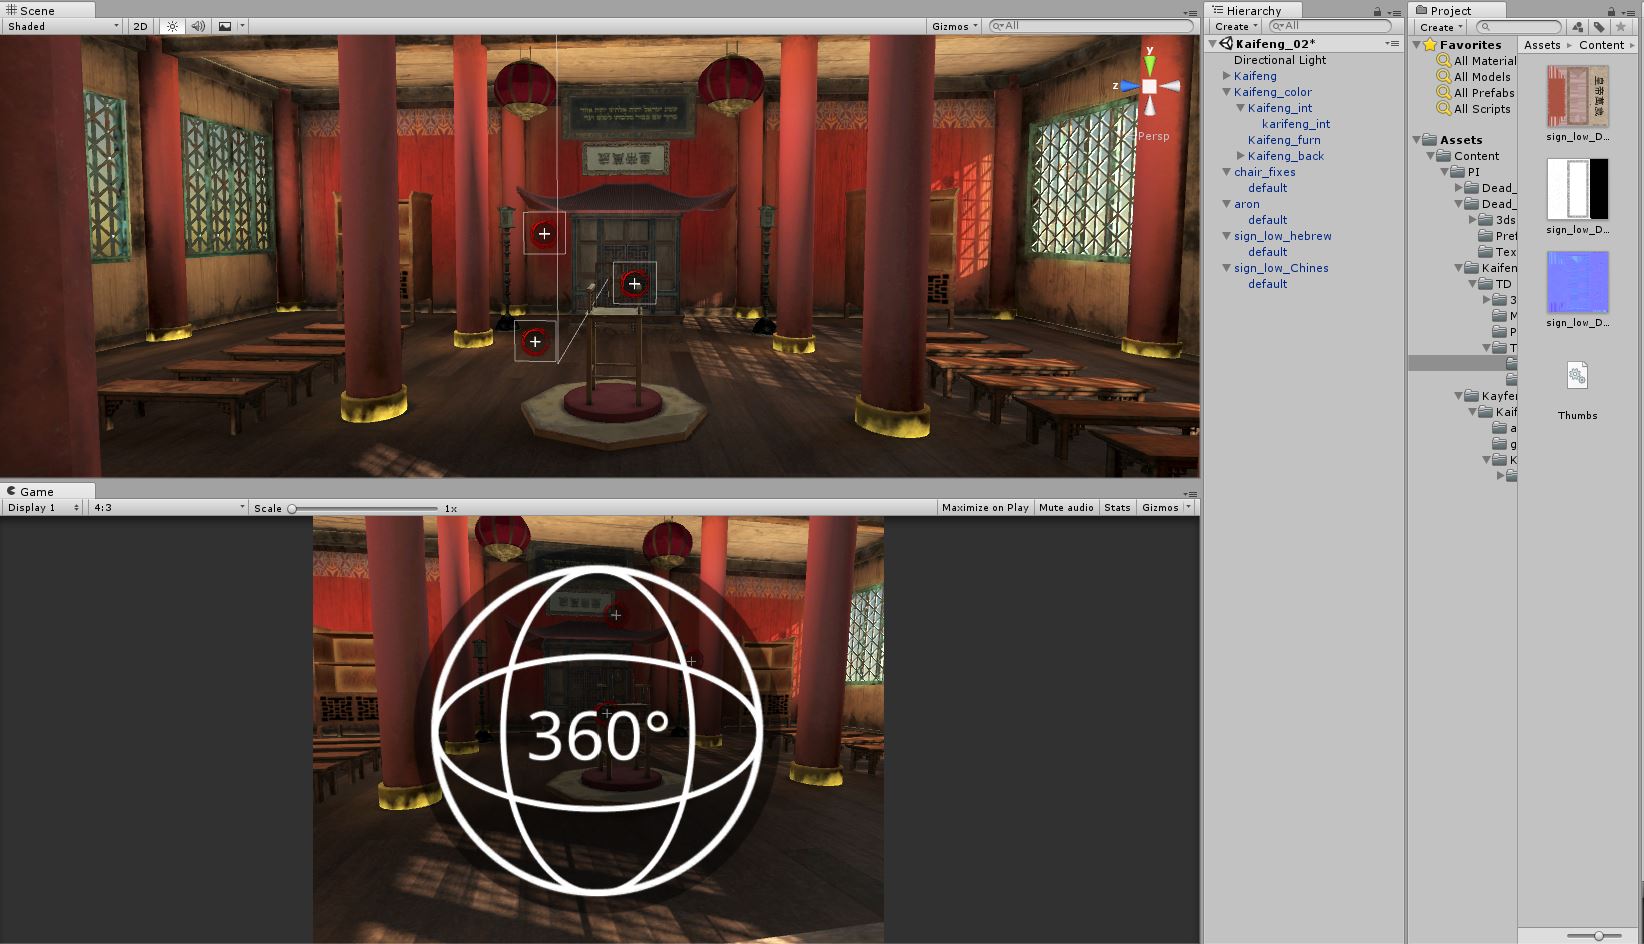Select the PI folder

pos(1465,172)
